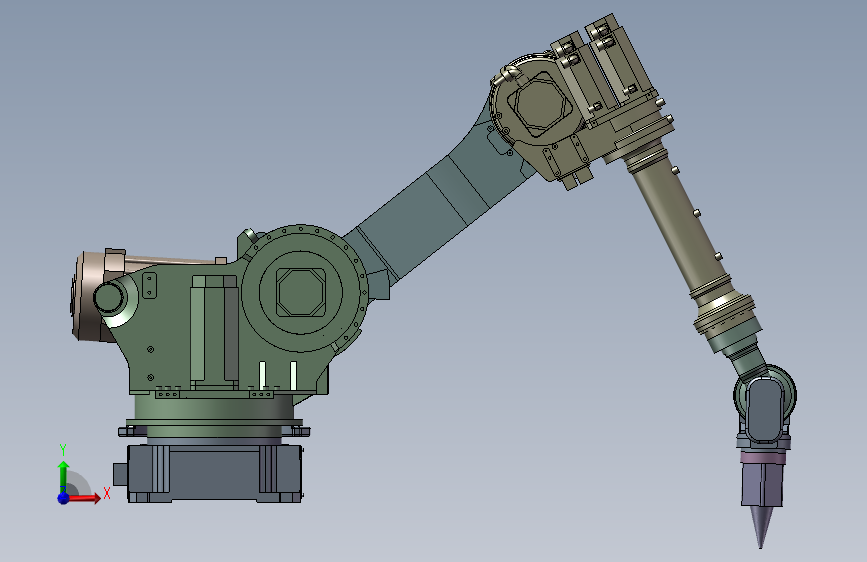
Task: Click the blue Z axis sphere of the triad
Action: (63, 498)
